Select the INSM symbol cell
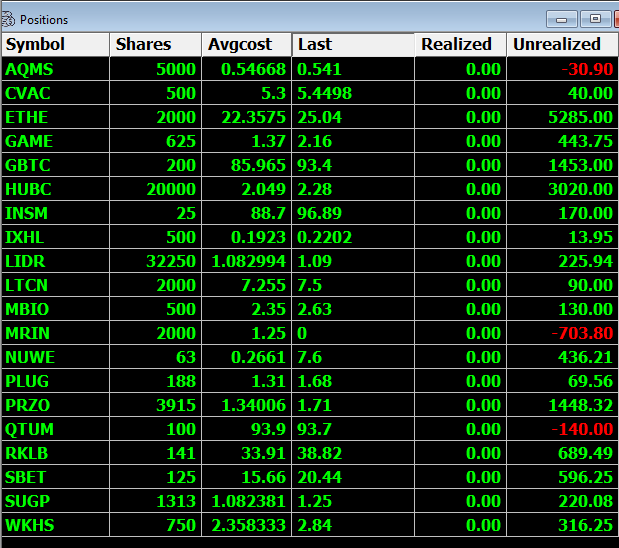The image size is (619, 548). click(x=56, y=213)
